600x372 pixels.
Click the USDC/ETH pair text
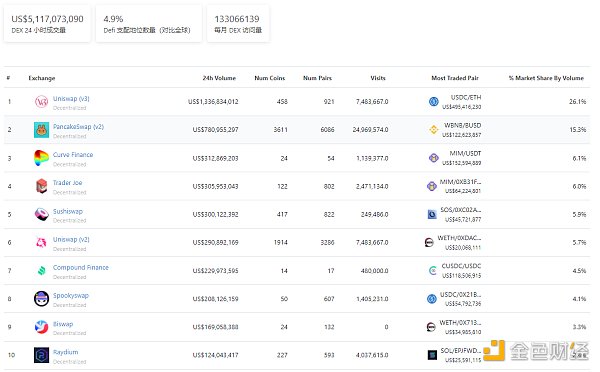466,98
